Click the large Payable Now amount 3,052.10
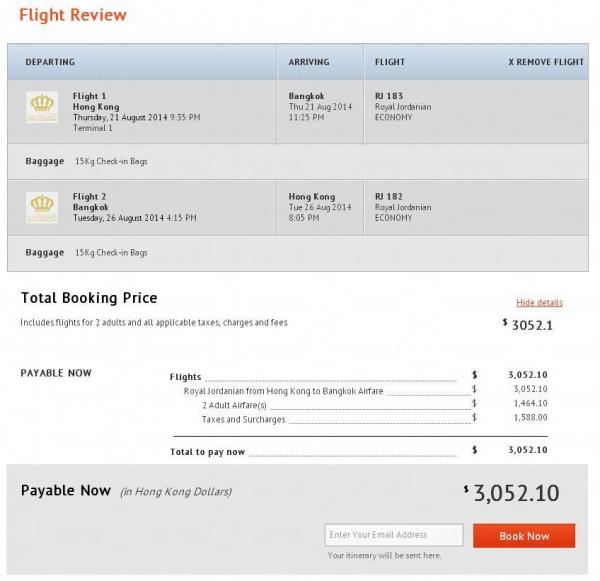The height and width of the screenshot is (581, 600). [515, 493]
